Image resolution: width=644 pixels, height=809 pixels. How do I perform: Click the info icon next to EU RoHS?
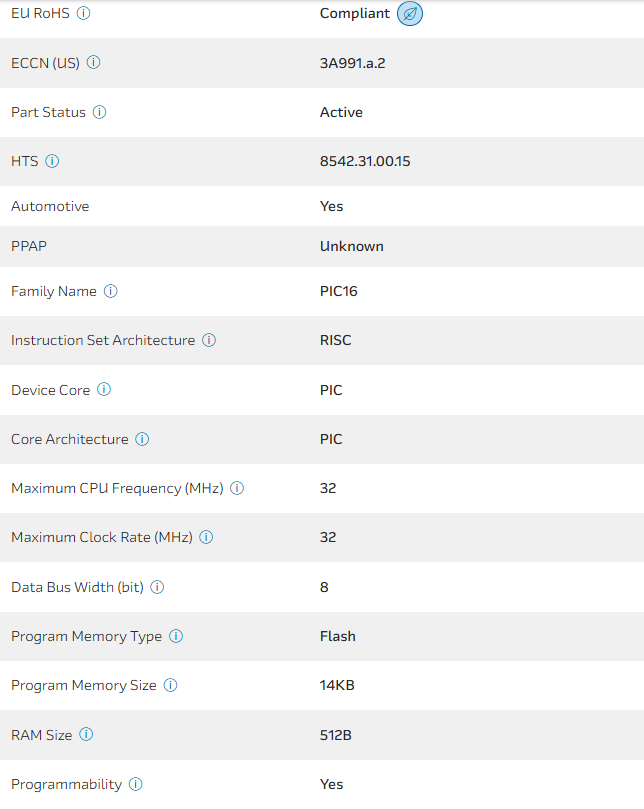coord(84,13)
